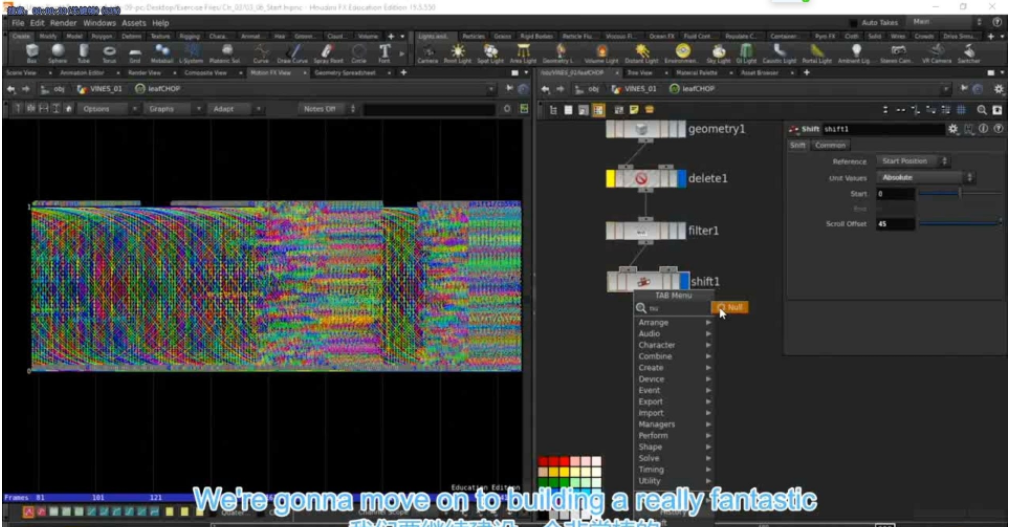
Task: Add an Area Light from the shelf
Action: pyautogui.click(x=523, y=53)
